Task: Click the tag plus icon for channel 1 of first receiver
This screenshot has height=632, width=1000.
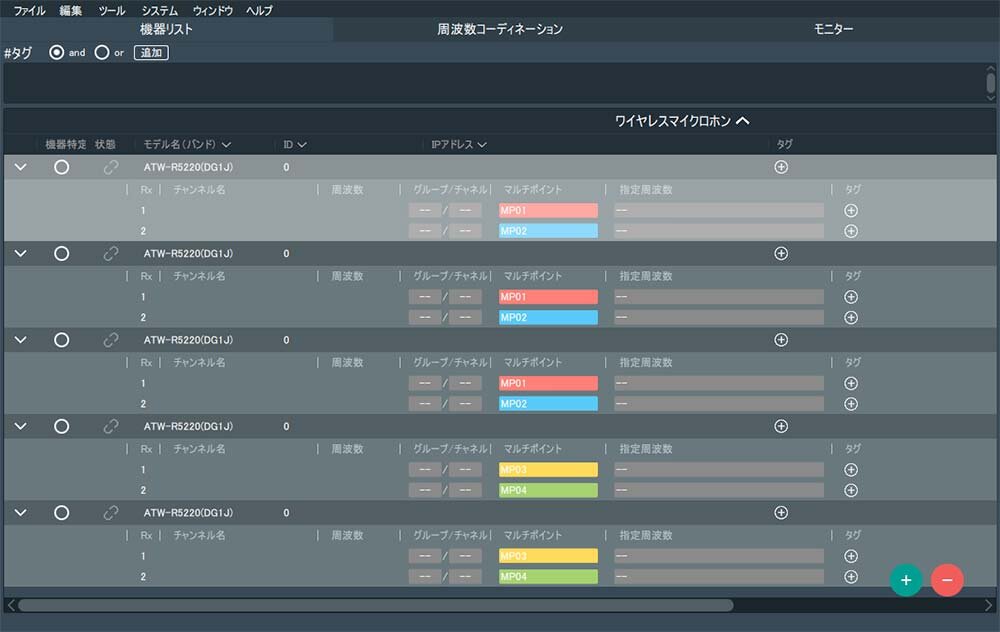Action: click(851, 210)
